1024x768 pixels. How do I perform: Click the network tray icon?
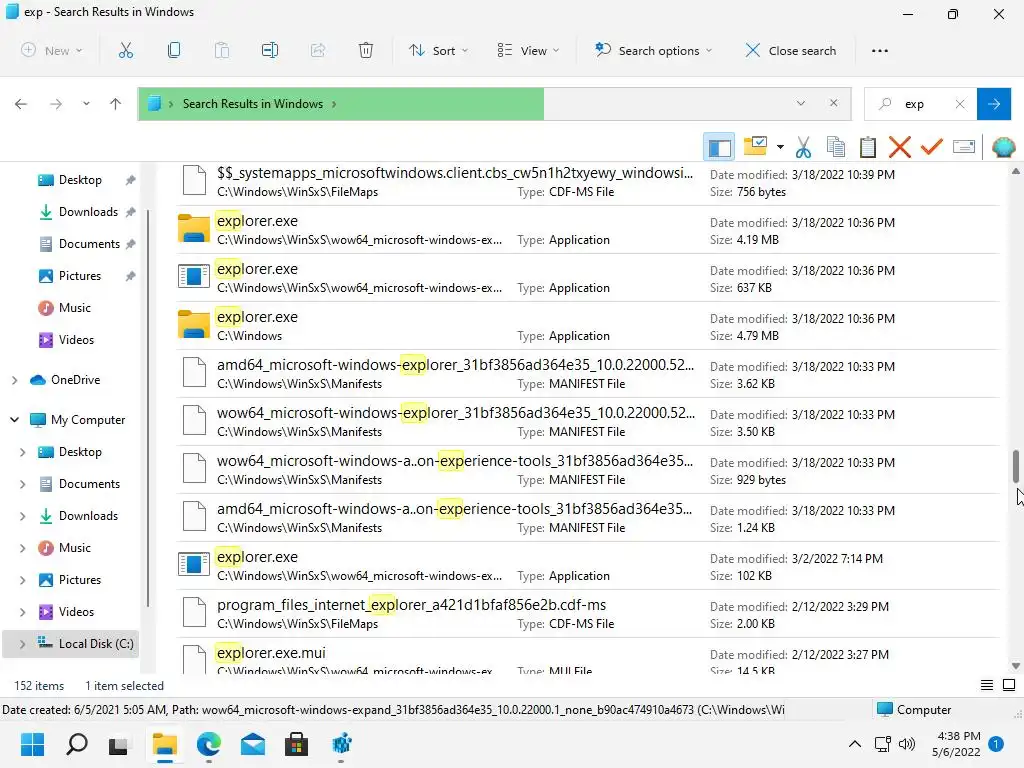tap(882, 744)
